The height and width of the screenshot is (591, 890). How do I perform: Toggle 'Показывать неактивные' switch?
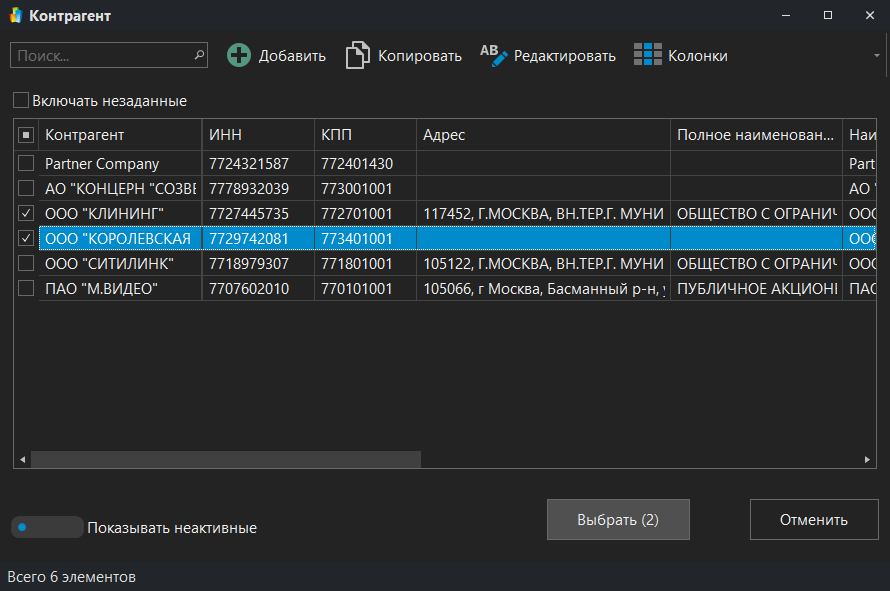tap(46, 527)
